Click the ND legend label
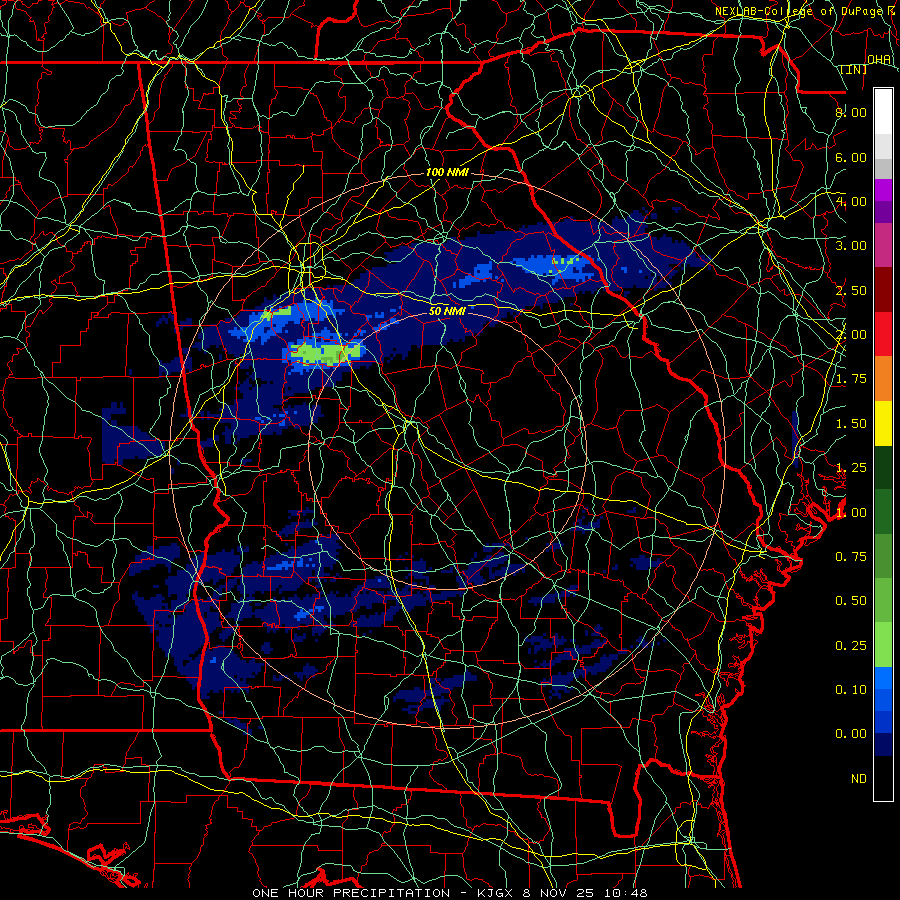 859,779
